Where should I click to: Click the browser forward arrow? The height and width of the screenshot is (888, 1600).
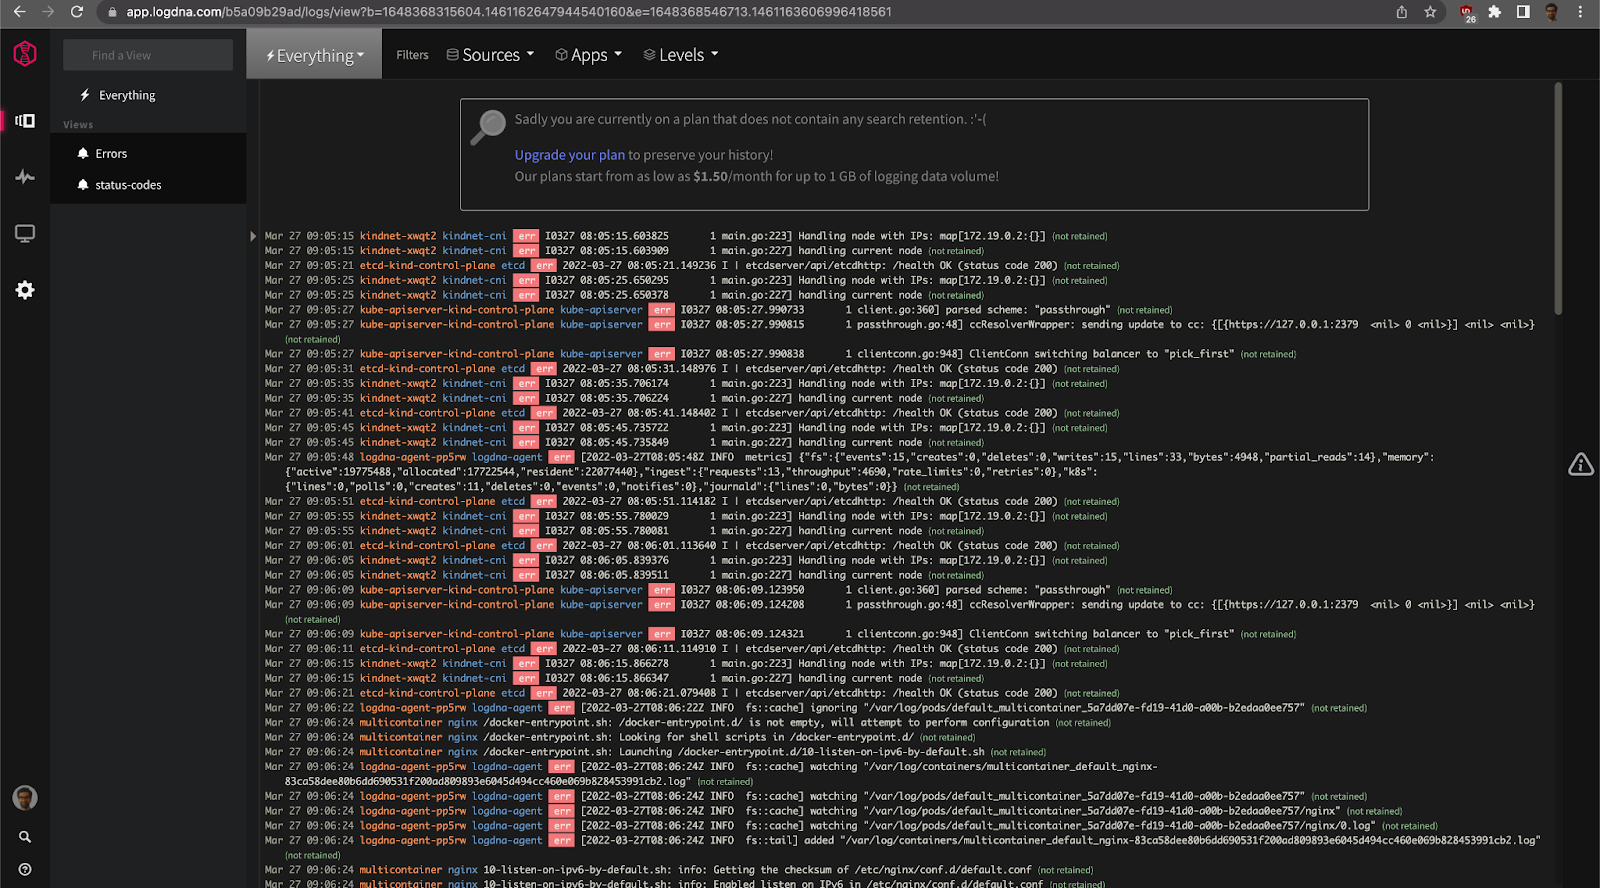[47, 12]
